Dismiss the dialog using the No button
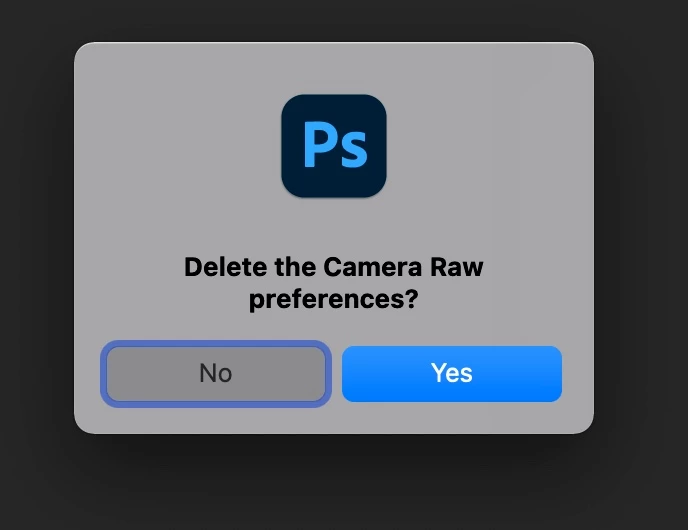This screenshot has width=688, height=530. [x=216, y=373]
